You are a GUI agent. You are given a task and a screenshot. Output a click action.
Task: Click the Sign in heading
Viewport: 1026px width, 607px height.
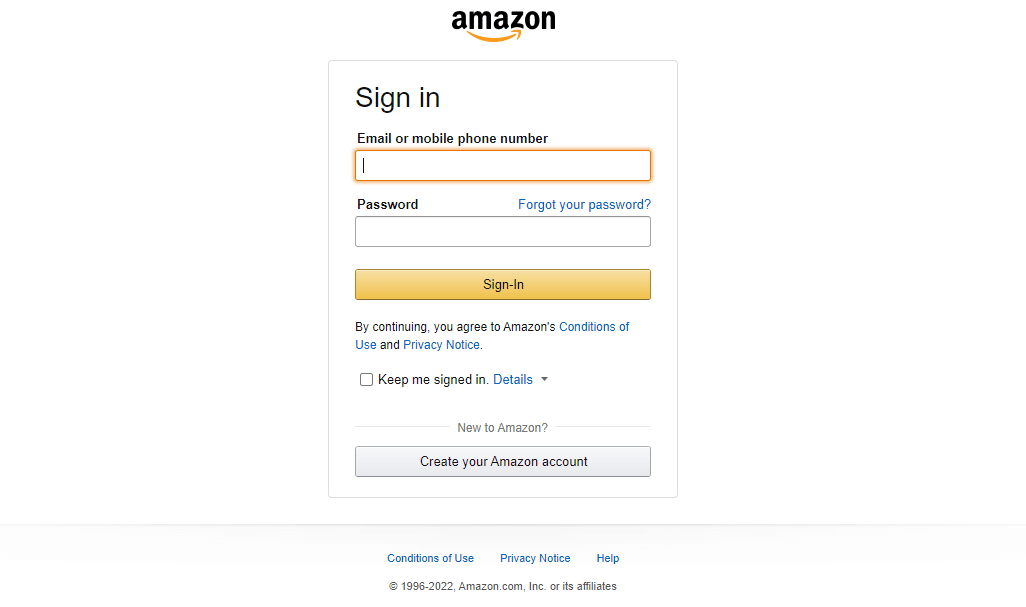[397, 97]
